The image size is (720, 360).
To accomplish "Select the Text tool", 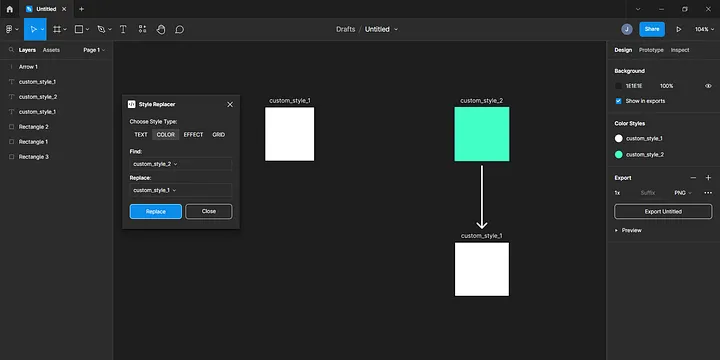I will [123, 29].
